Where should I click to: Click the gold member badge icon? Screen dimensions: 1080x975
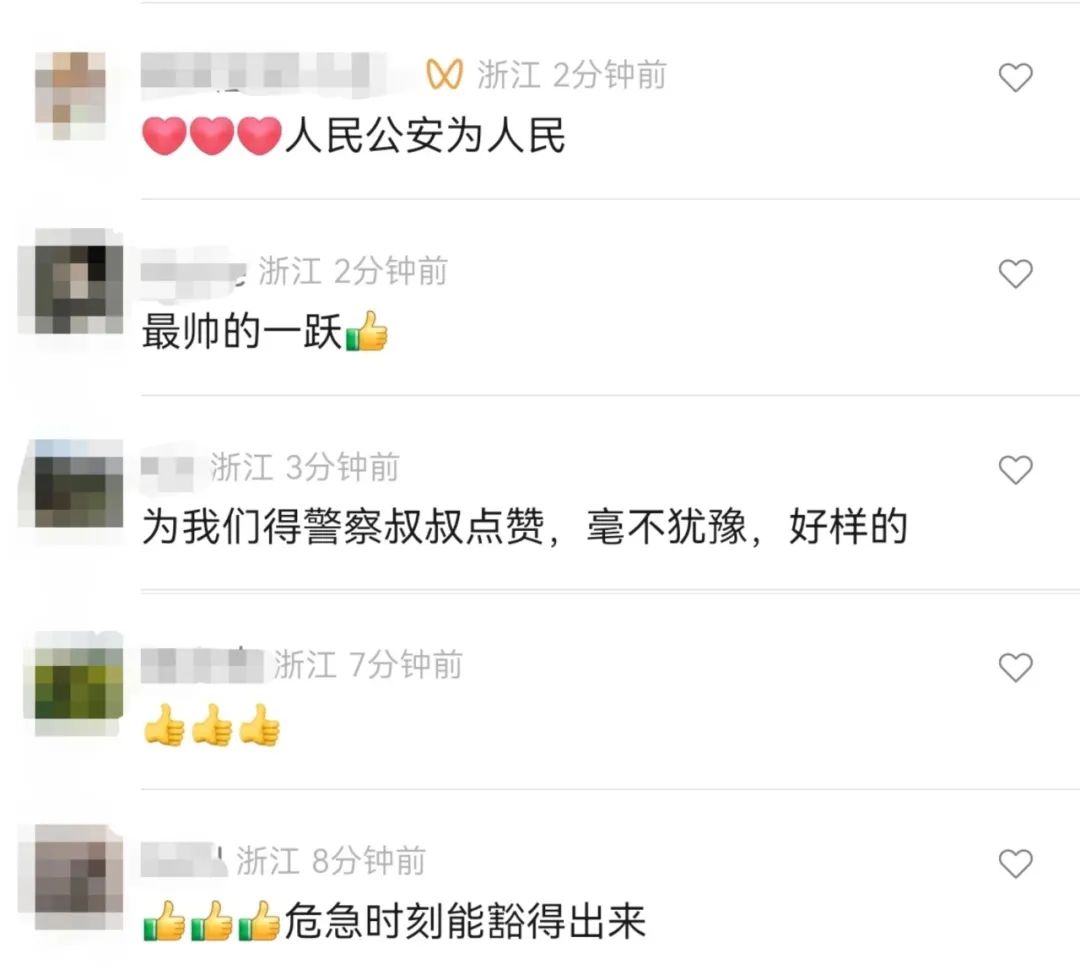coord(444,74)
